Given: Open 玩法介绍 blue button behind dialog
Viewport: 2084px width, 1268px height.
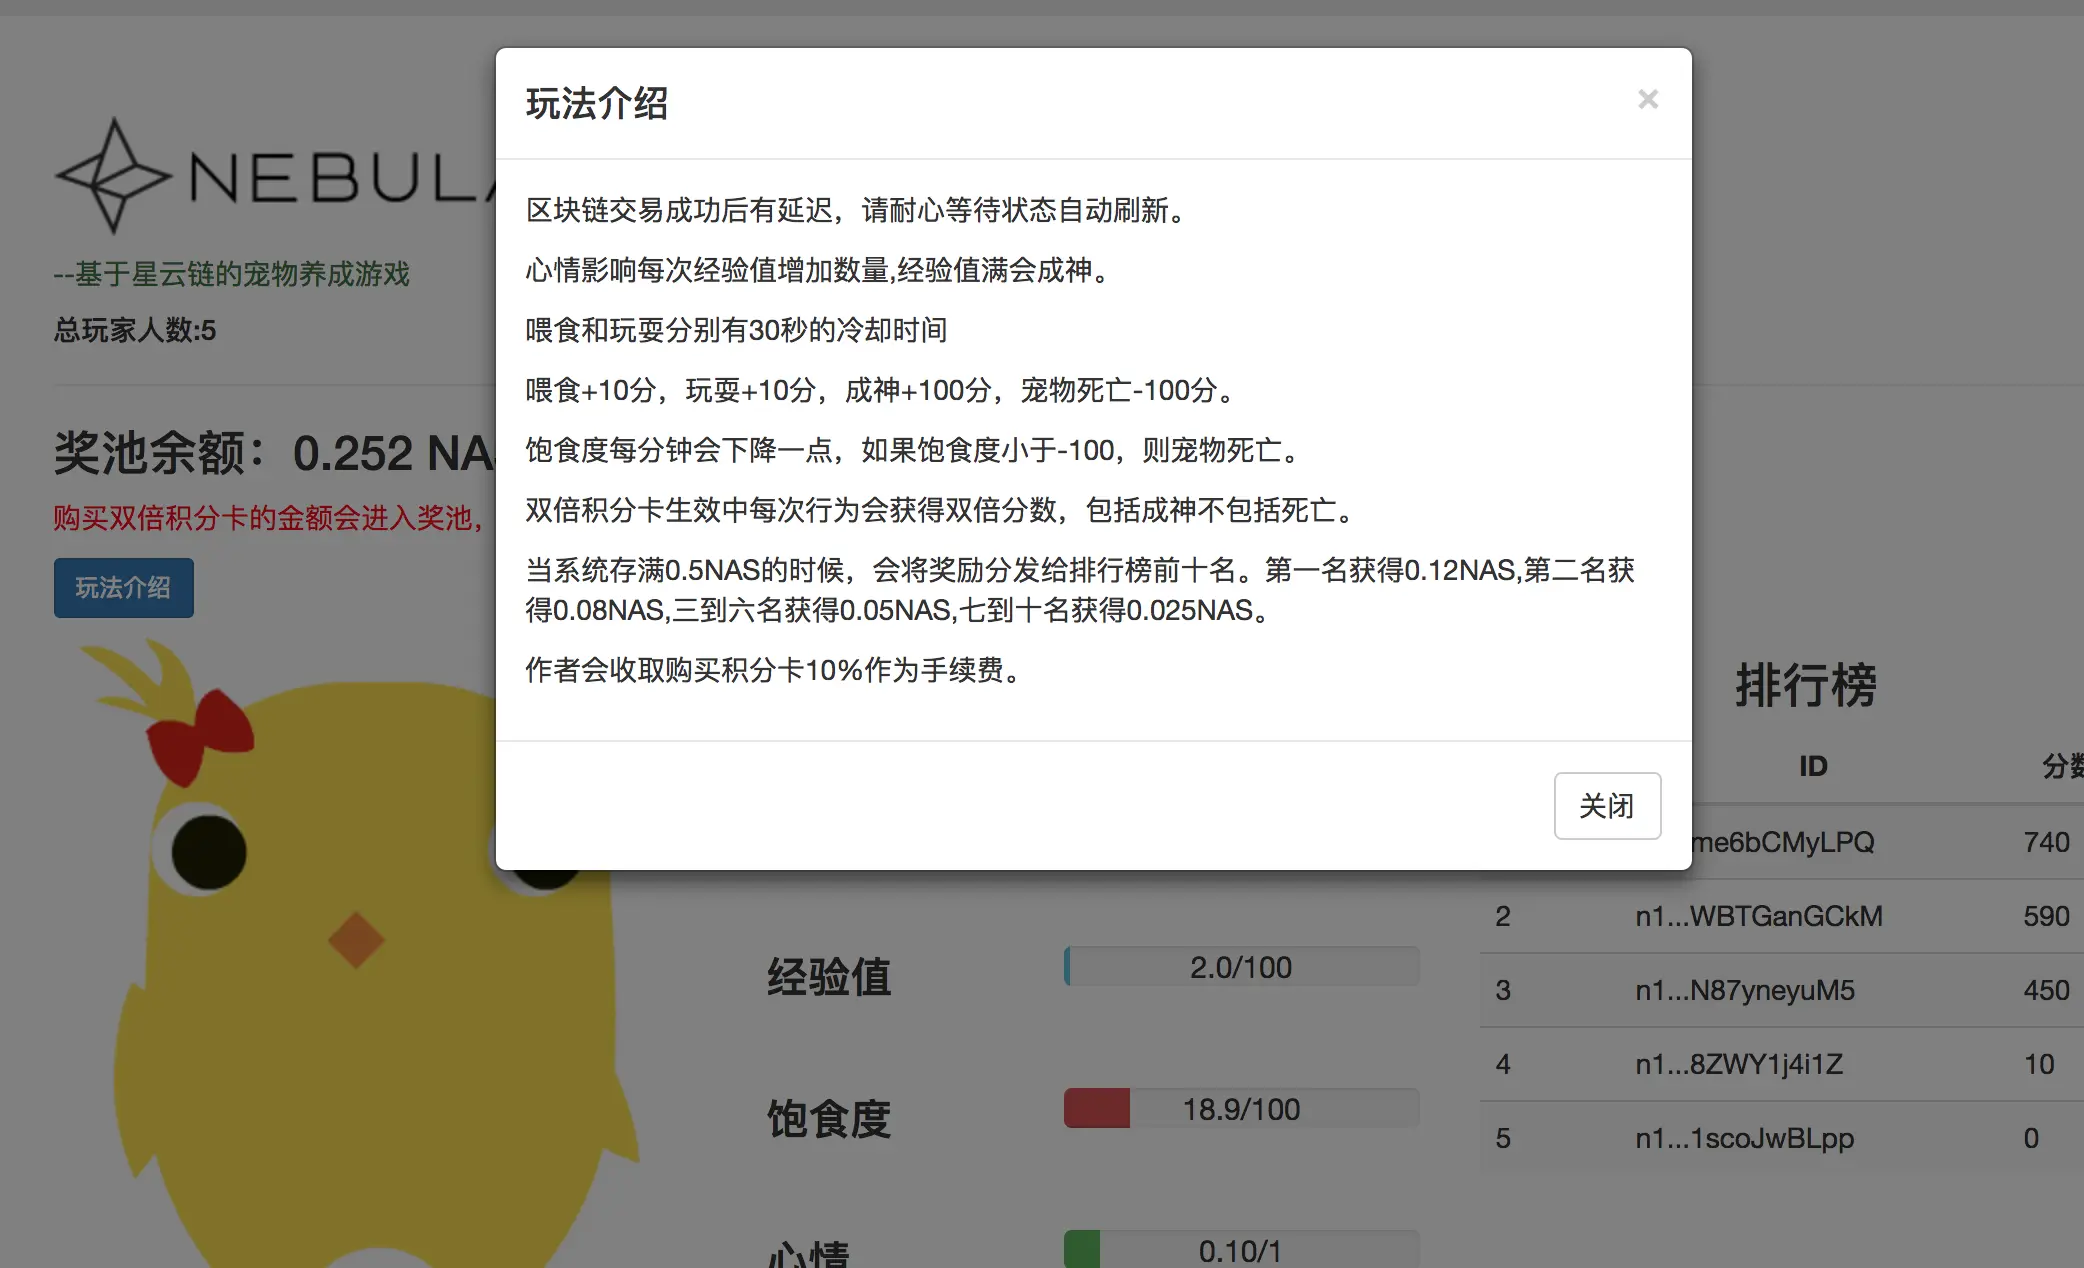Looking at the screenshot, I should 123,587.
